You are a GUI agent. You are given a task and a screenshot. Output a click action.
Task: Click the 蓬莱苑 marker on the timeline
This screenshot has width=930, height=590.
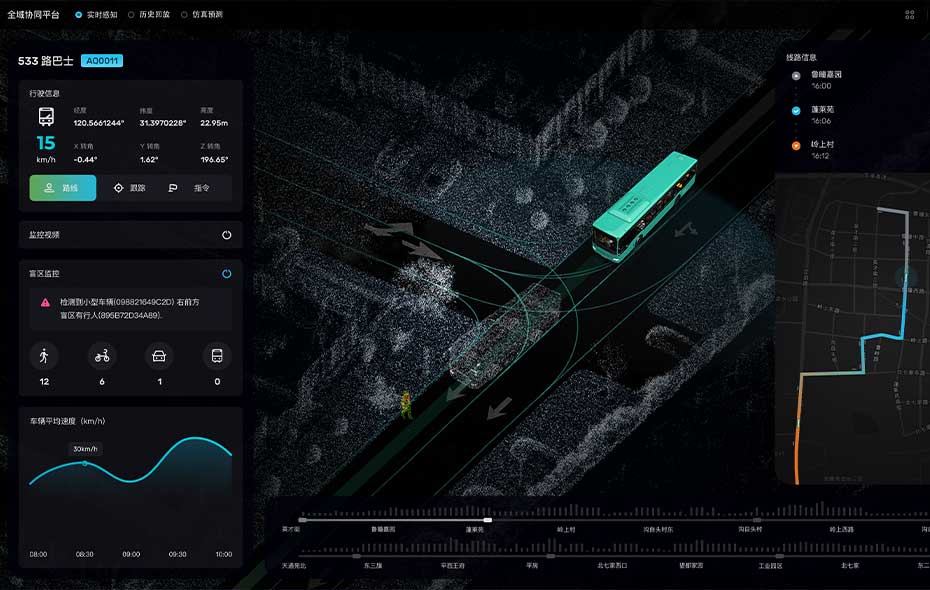pos(487,520)
